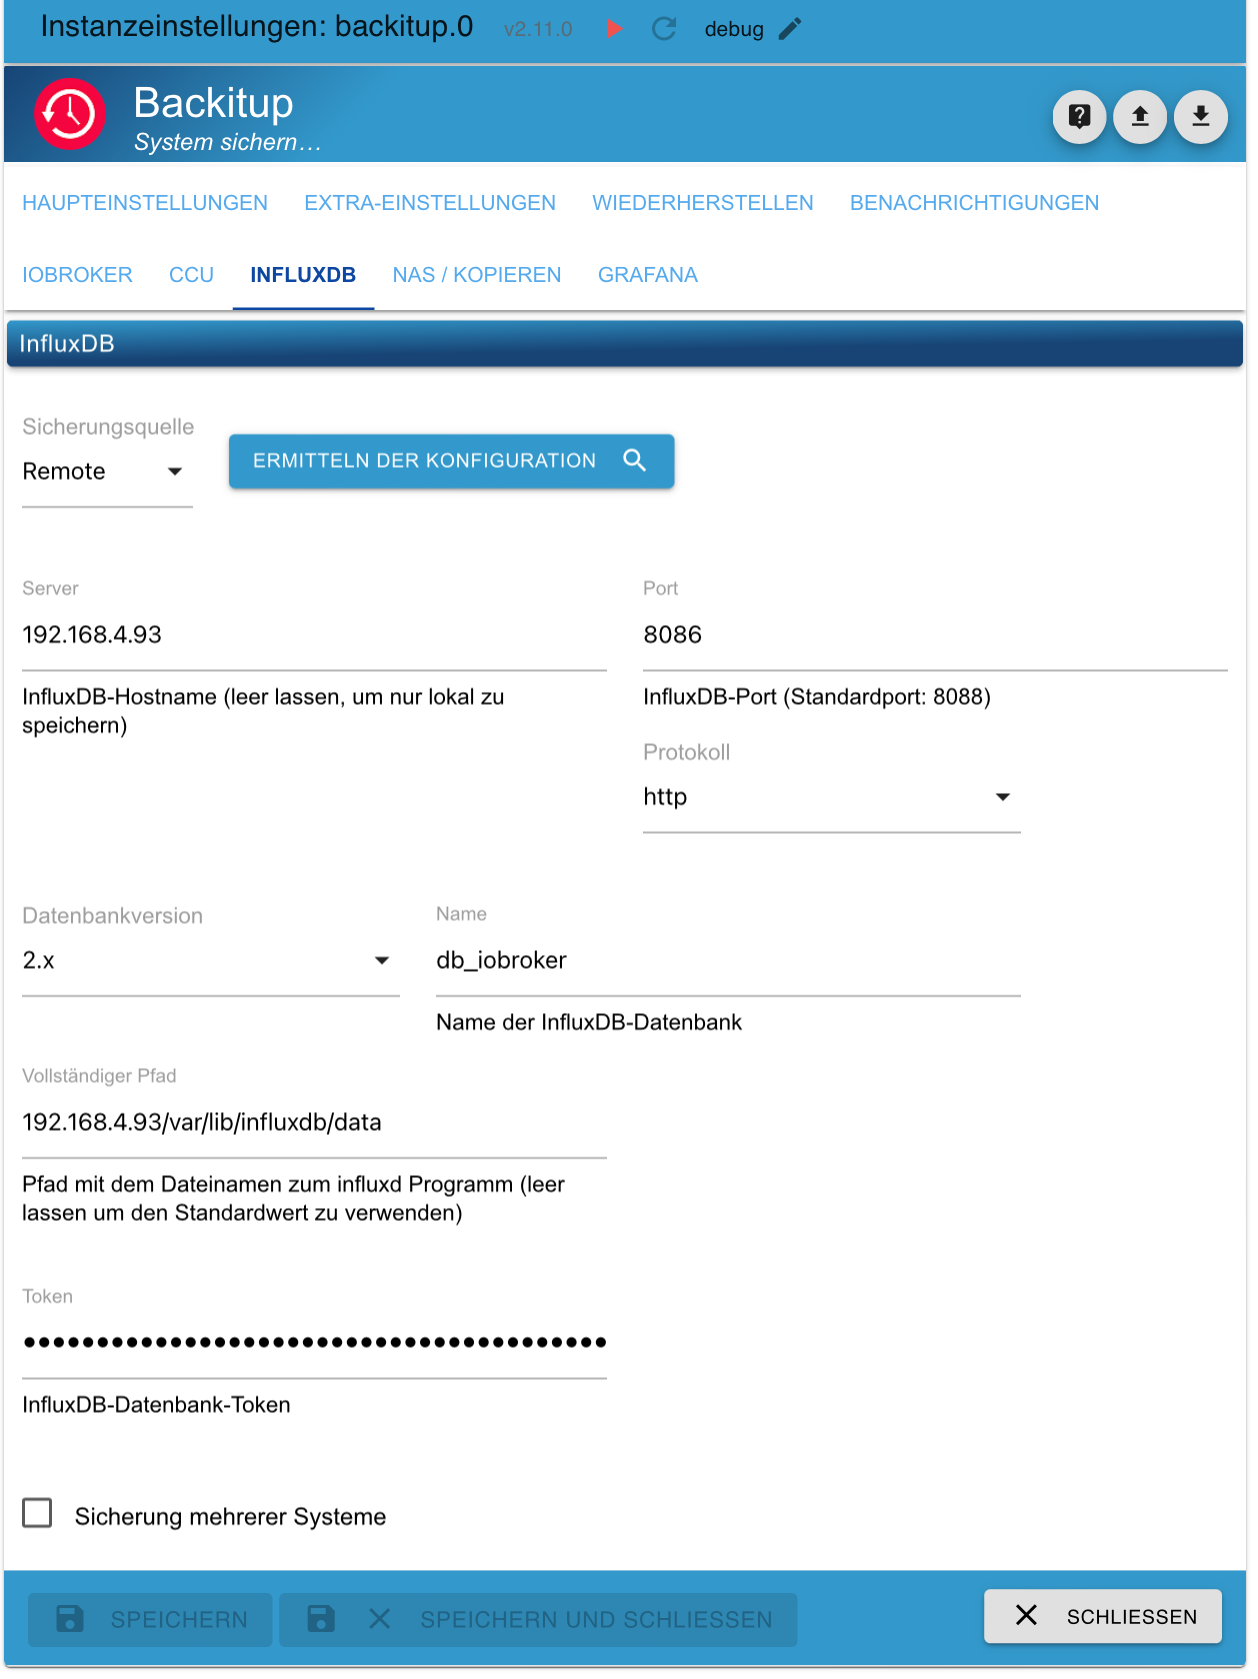Enable Sicherung mehrerer Systeme checkbox
Viewport: 1258px width, 1679px height.
click(38, 1513)
